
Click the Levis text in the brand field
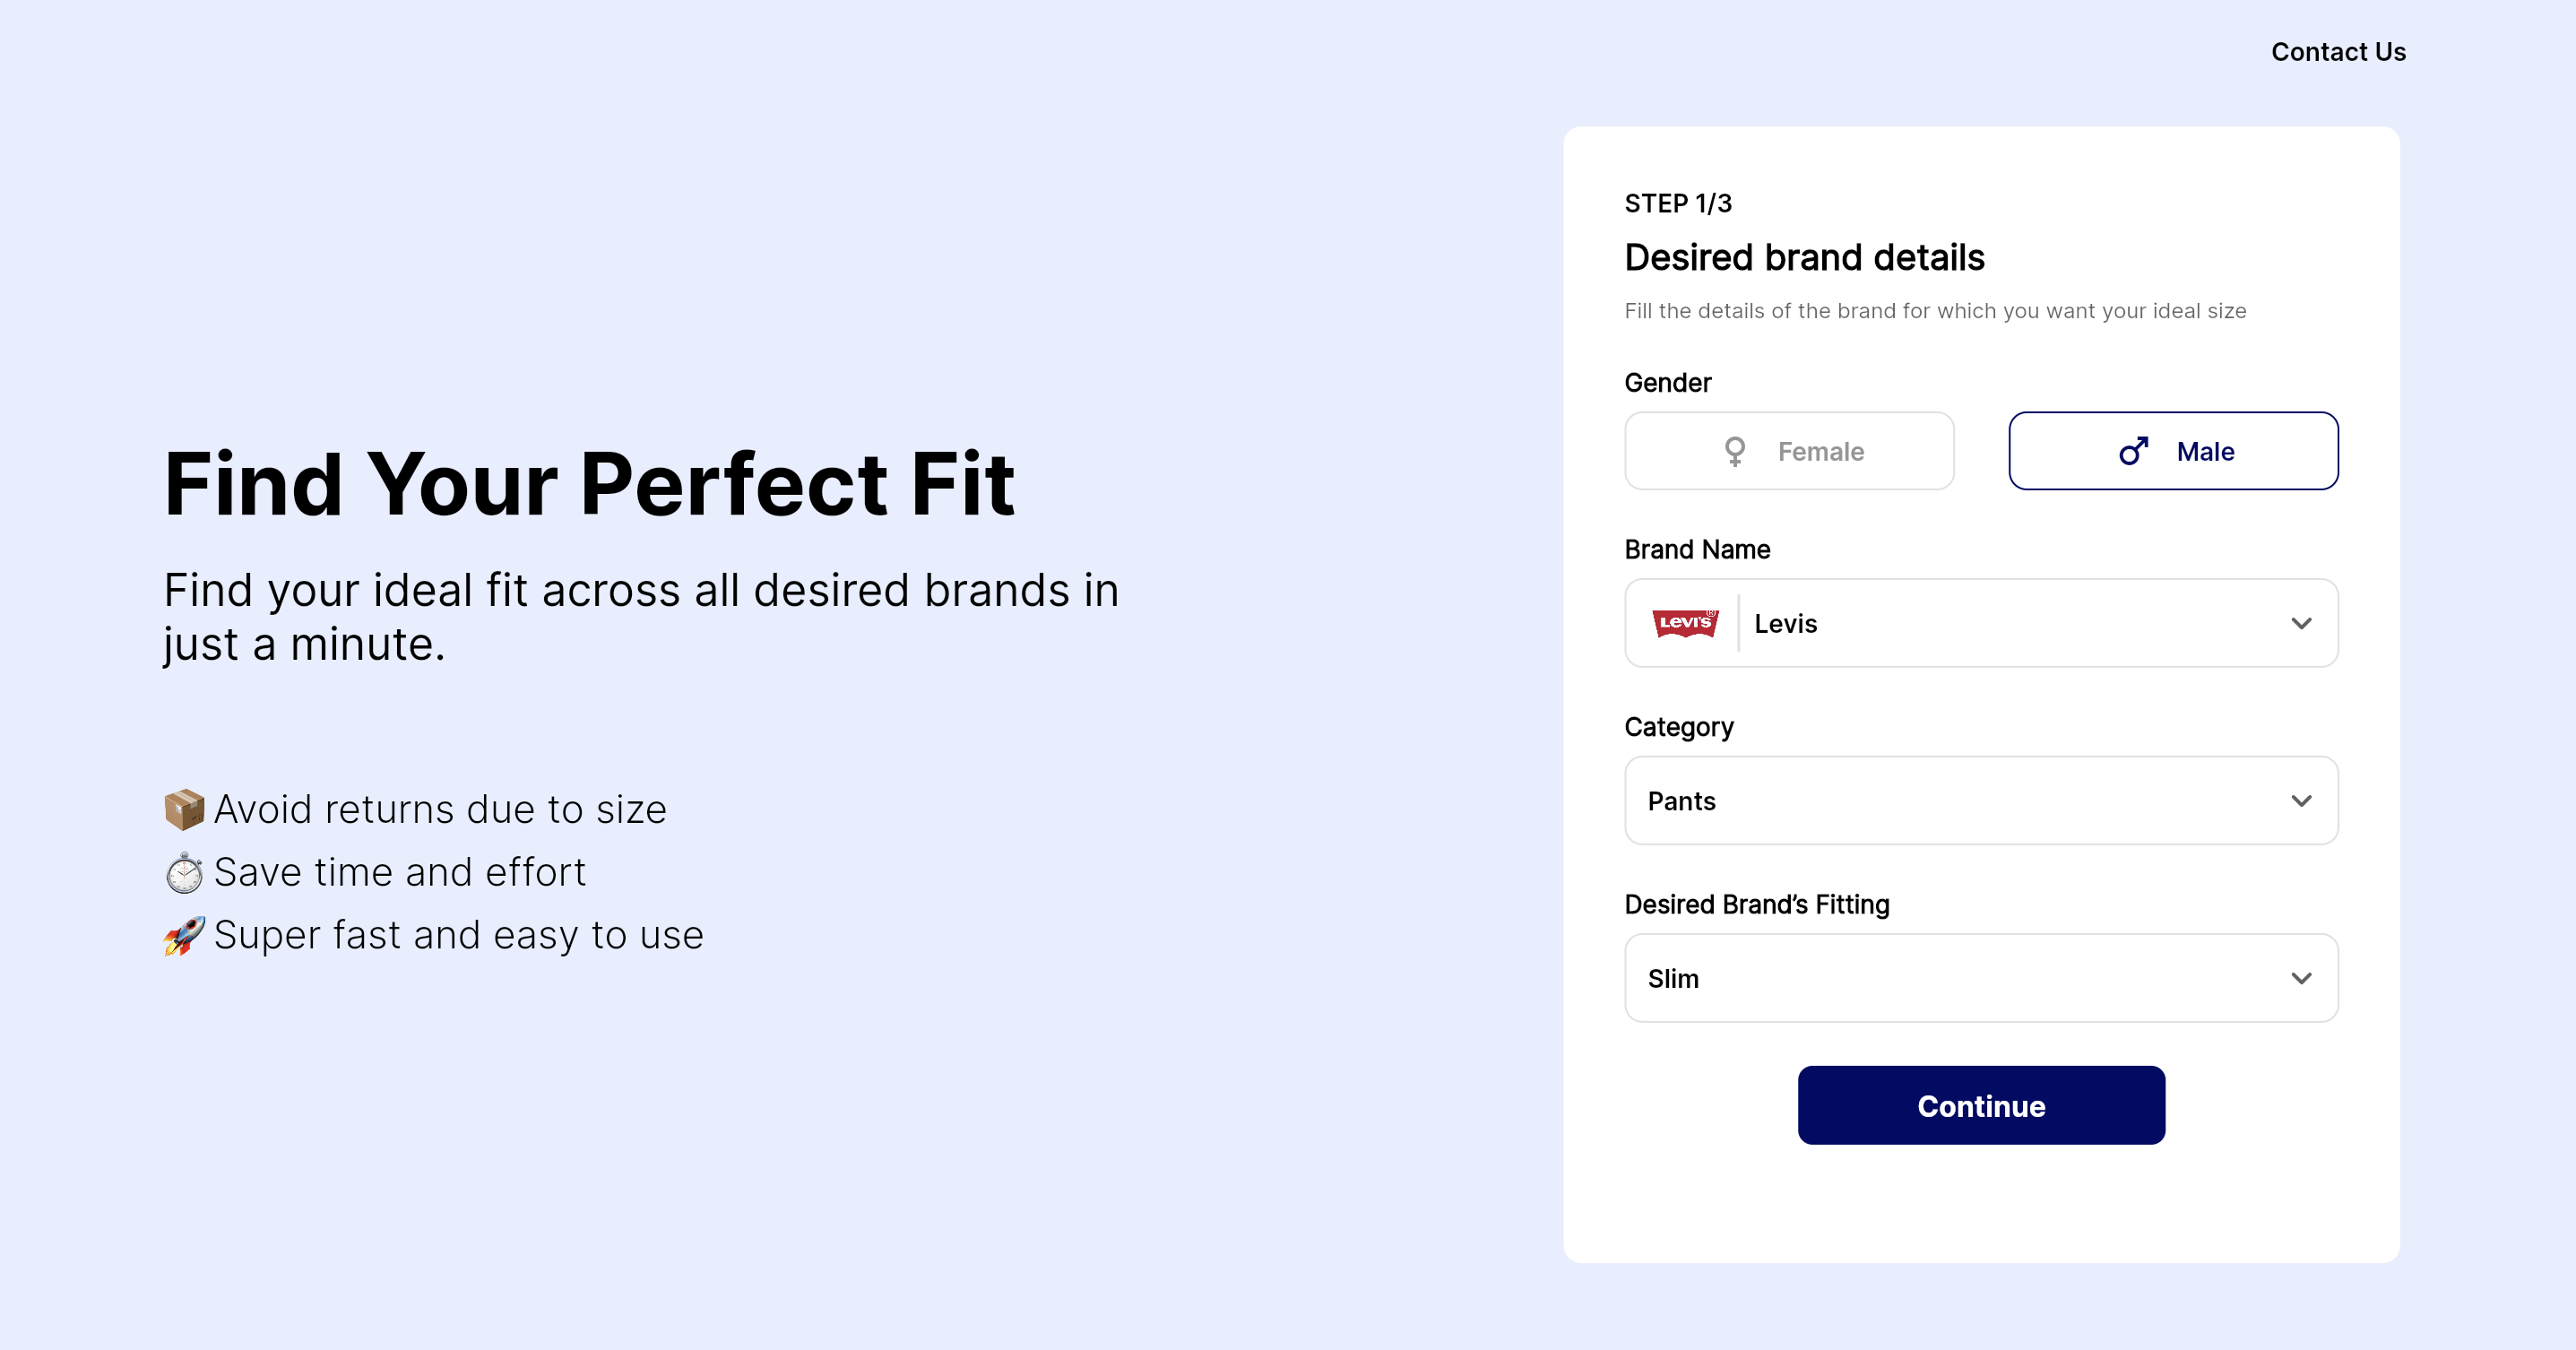pyautogui.click(x=1785, y=624)
